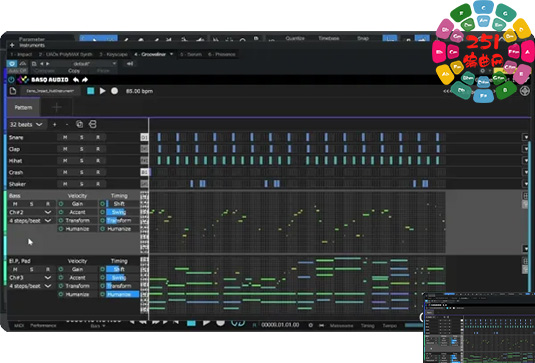Toggle E.P. Pad Timing Humanize power

[102, 294]
